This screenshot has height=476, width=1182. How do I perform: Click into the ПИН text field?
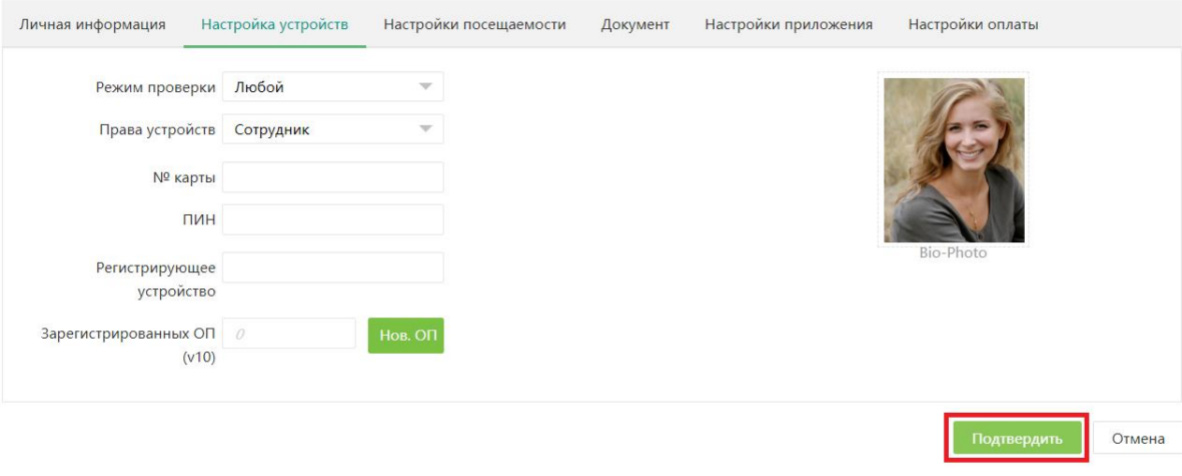tap(332, 220)
